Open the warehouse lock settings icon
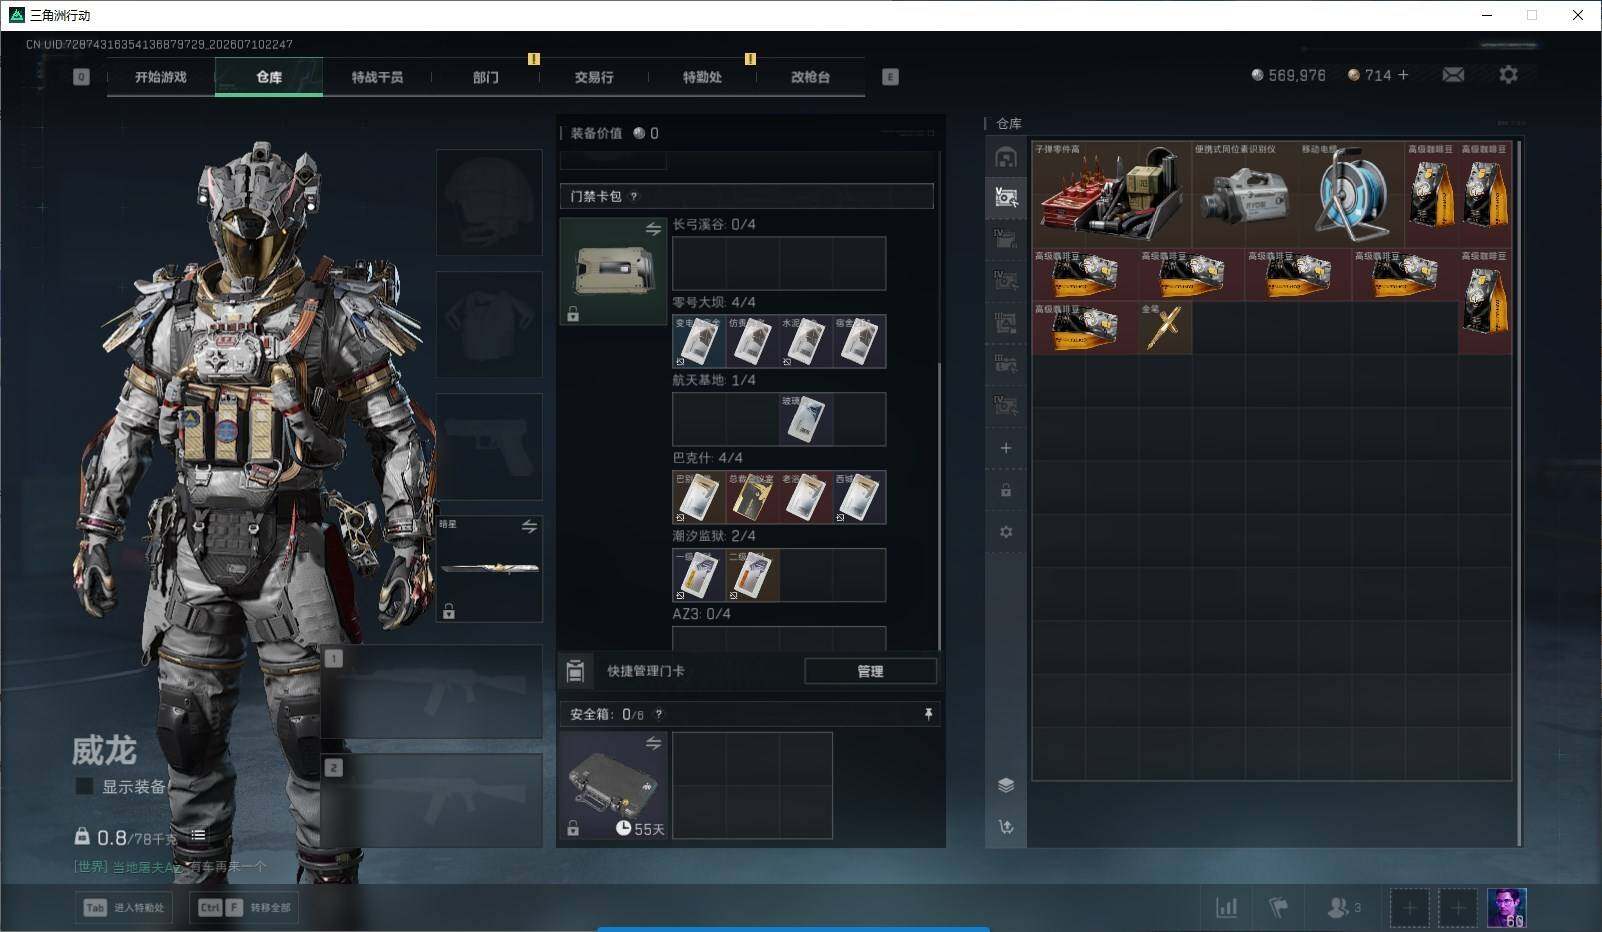The width and height of the screenshot is (1602, 932). (x=1006, y=490)
